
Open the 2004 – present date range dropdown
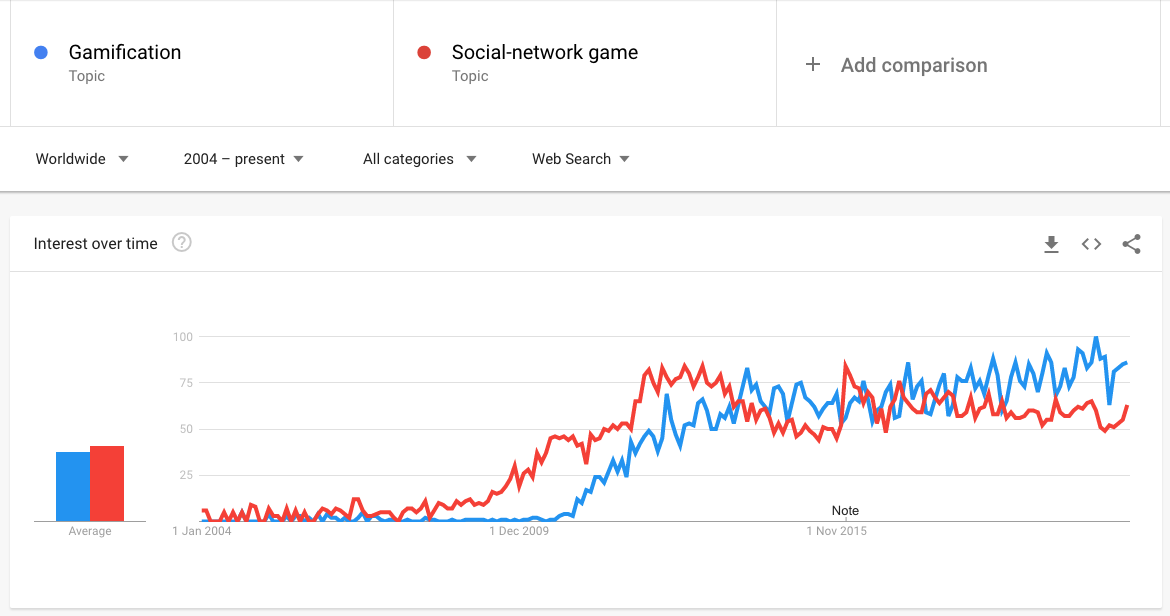[244, 159]
